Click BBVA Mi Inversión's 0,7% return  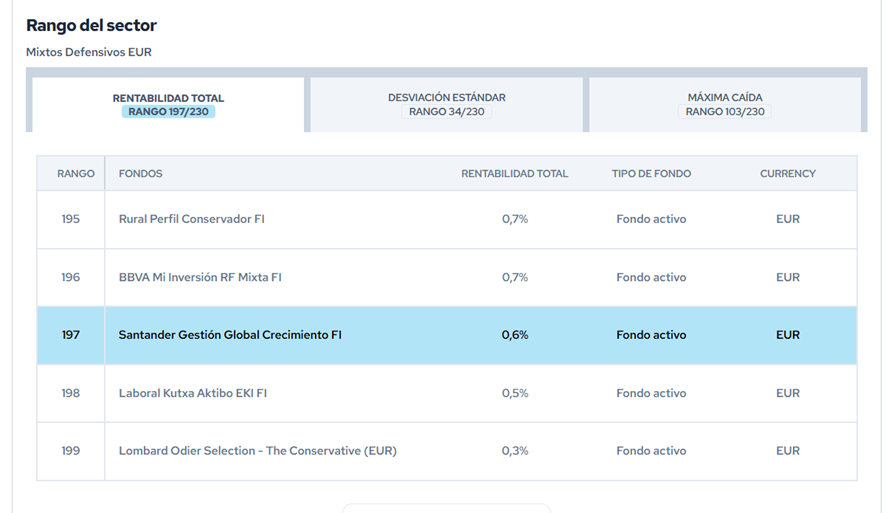click(x=515, y=277)
